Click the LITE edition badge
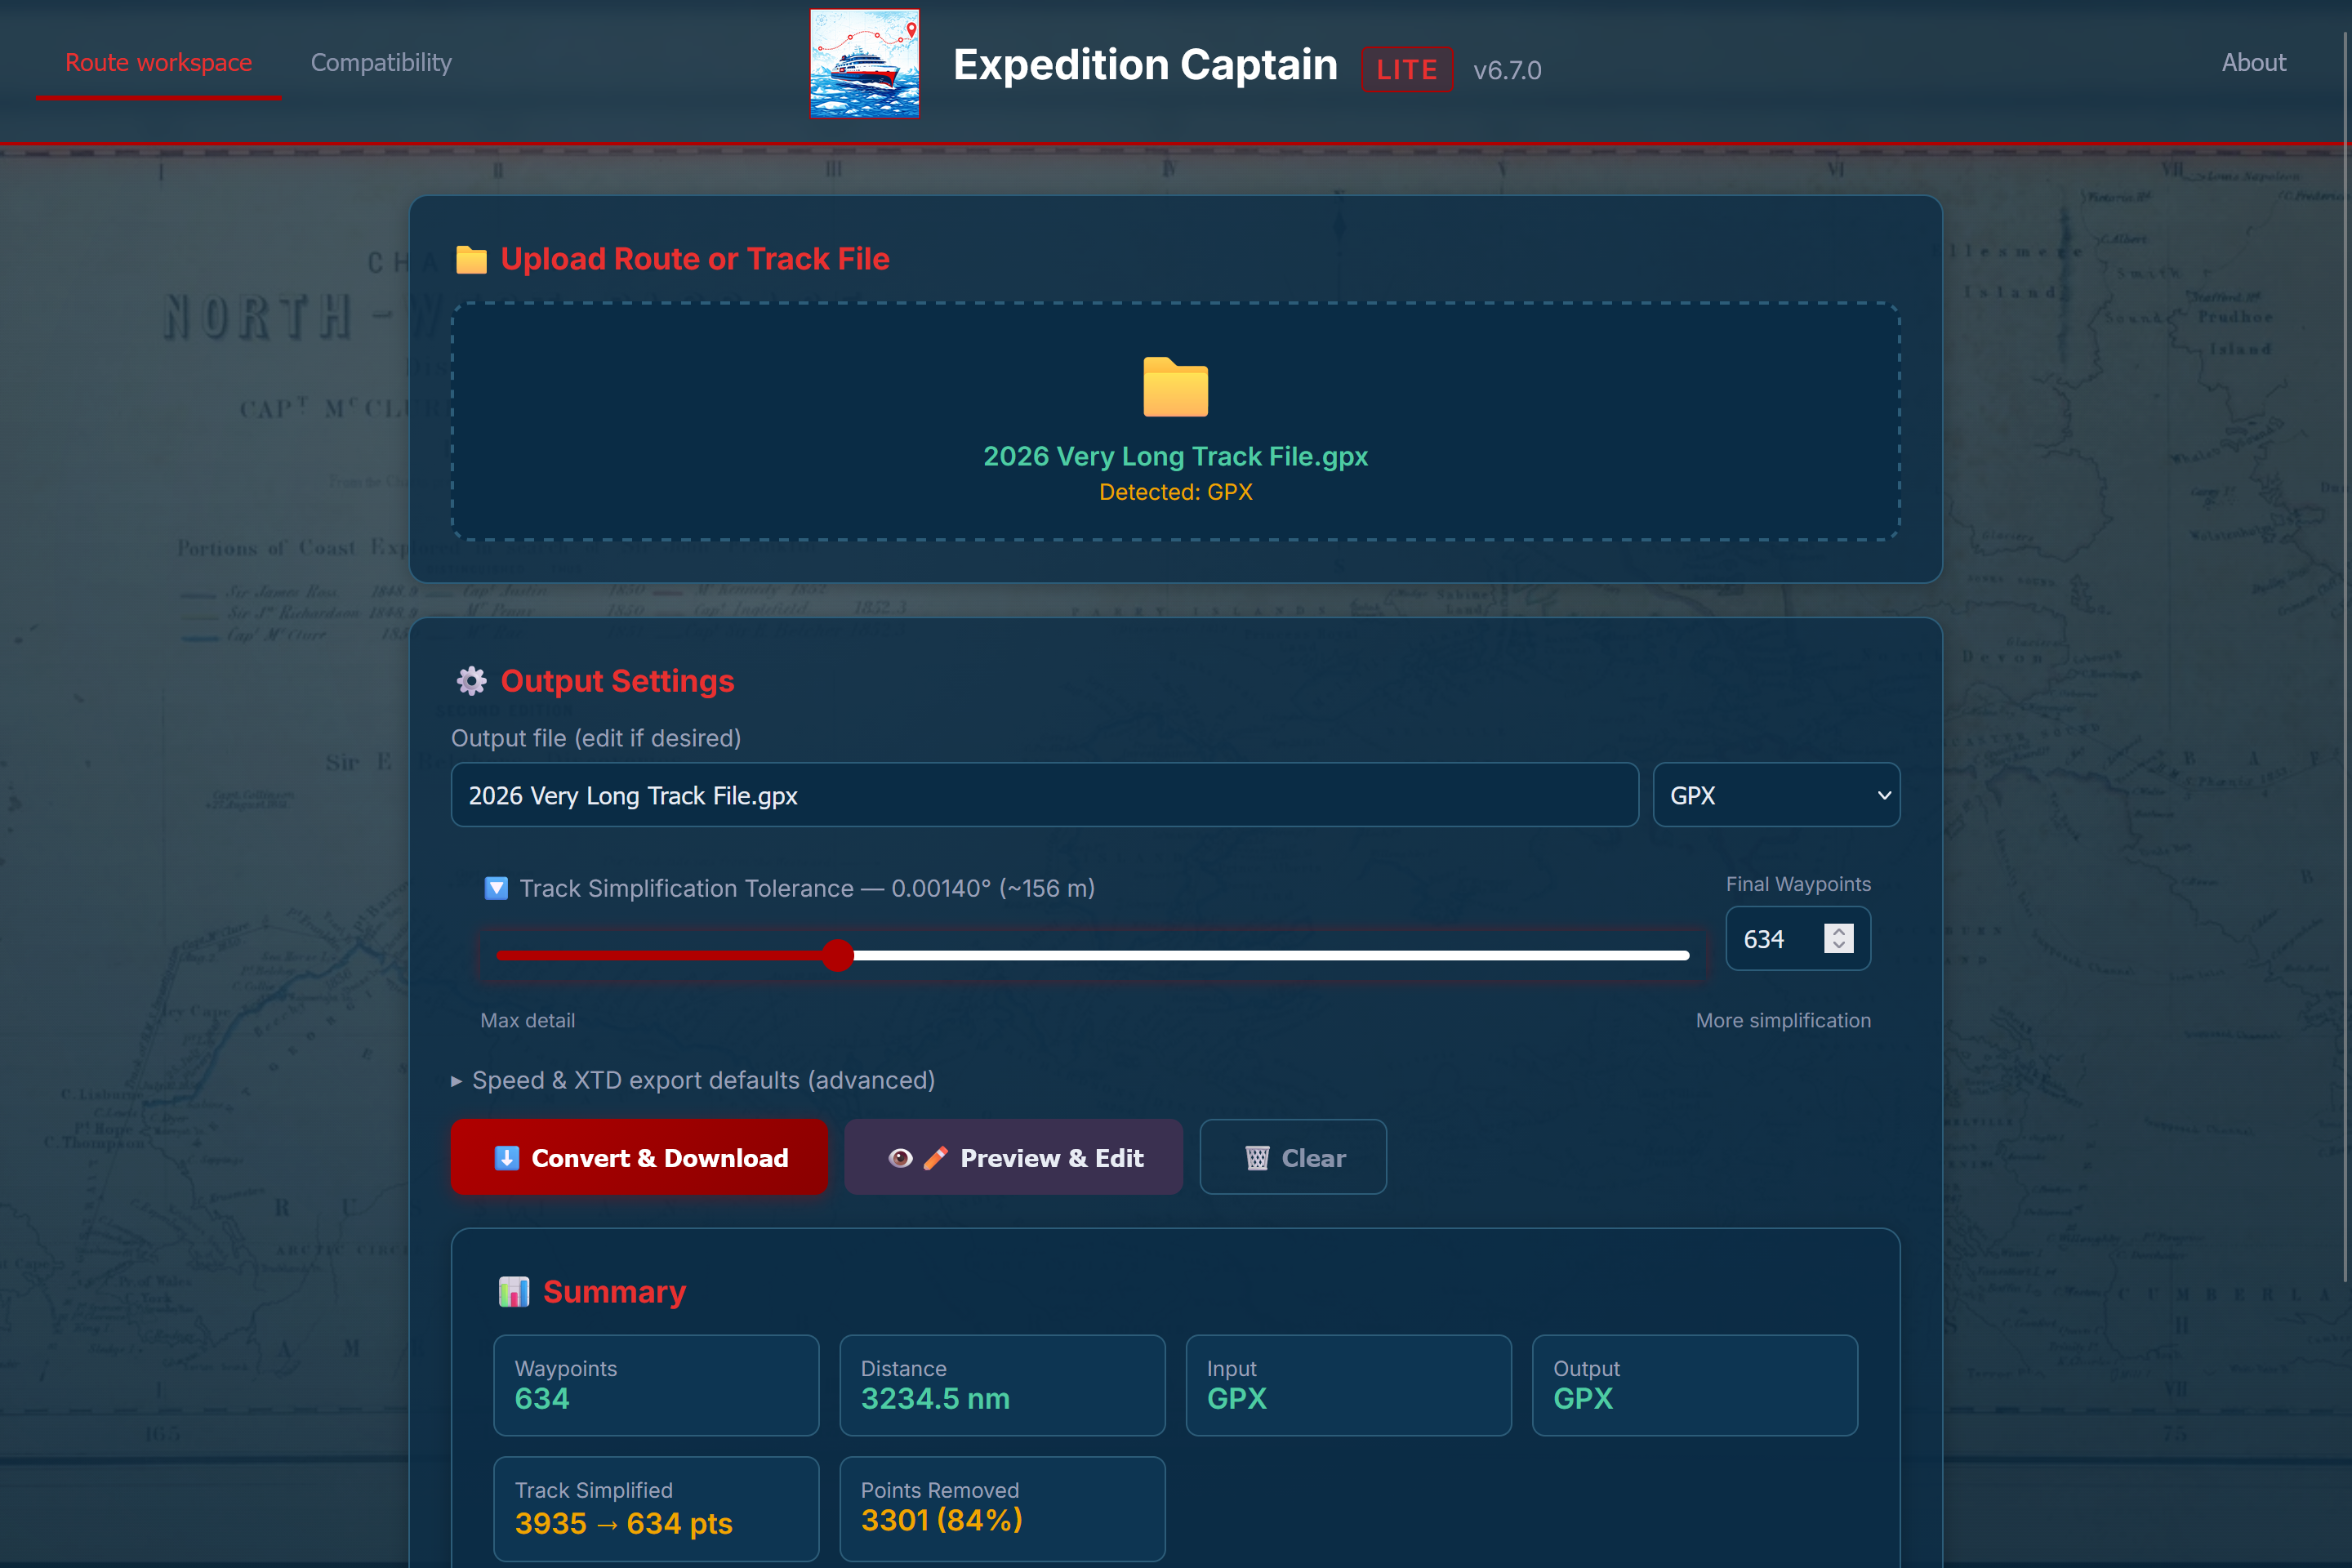2352x1568 pixels. click(x=1407, y=69)
